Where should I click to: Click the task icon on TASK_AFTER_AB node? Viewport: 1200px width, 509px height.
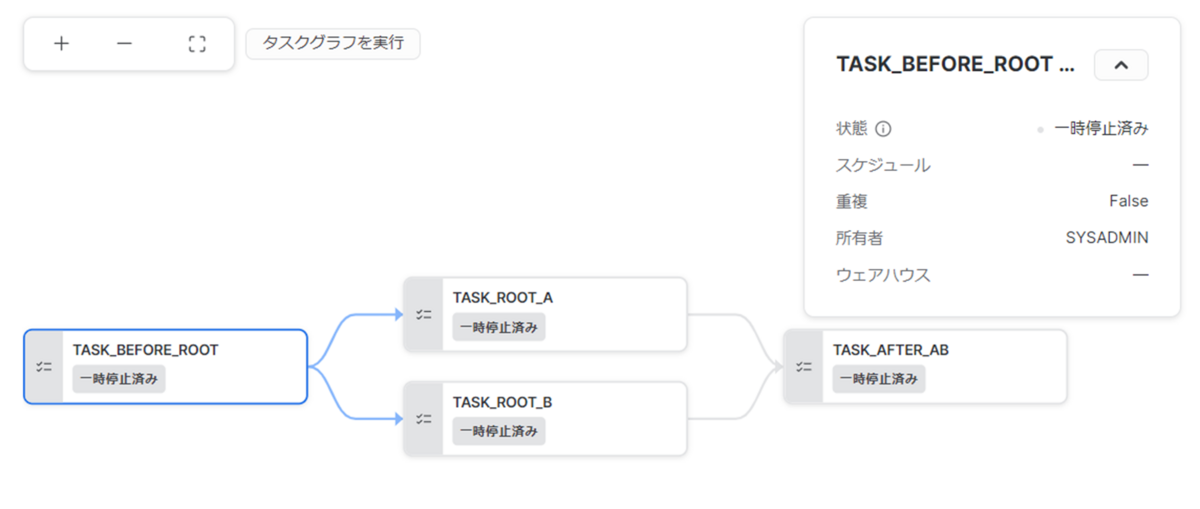pos(804,367)
